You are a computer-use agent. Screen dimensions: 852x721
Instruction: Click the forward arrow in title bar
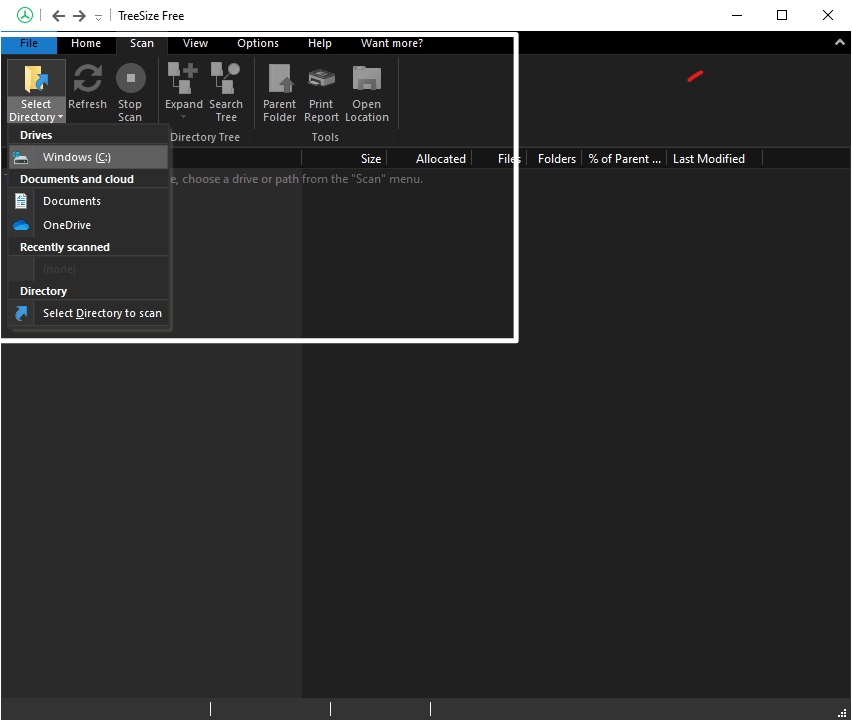pyautogui.click(x=79, y=16)
